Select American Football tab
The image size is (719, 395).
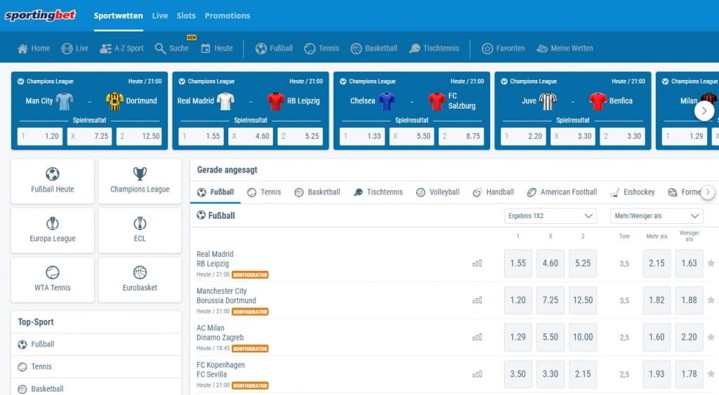click(562, 192)
